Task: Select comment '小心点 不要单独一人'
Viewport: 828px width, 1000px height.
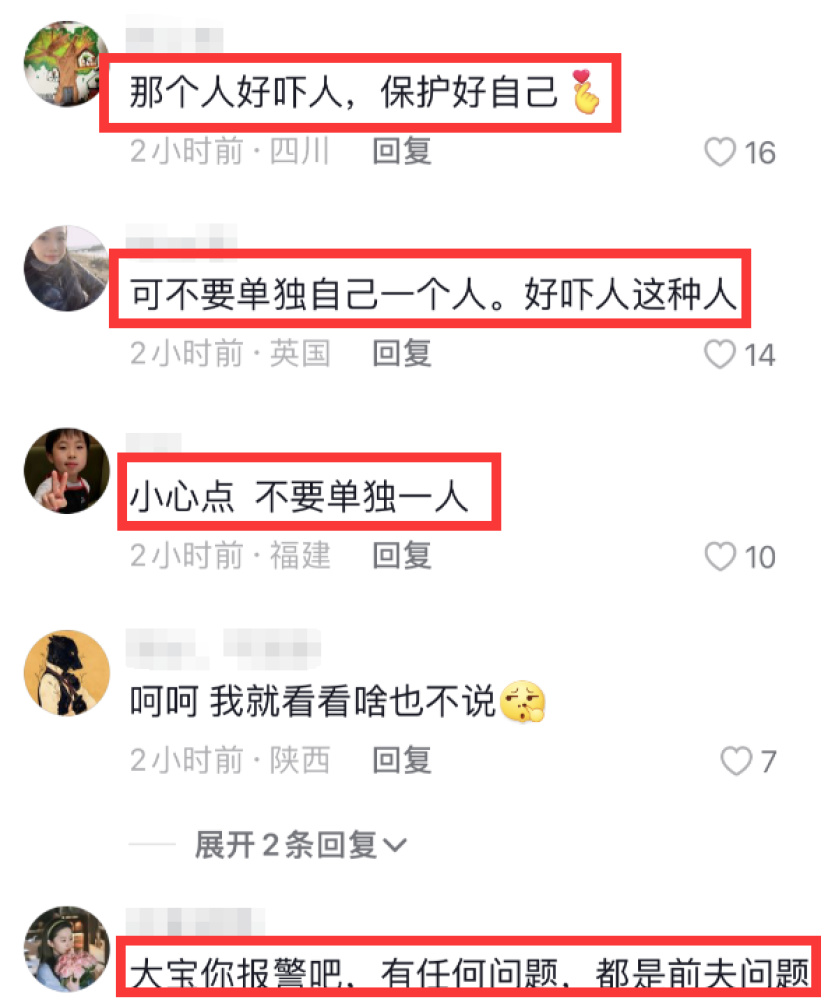Action: pos(300,496)
